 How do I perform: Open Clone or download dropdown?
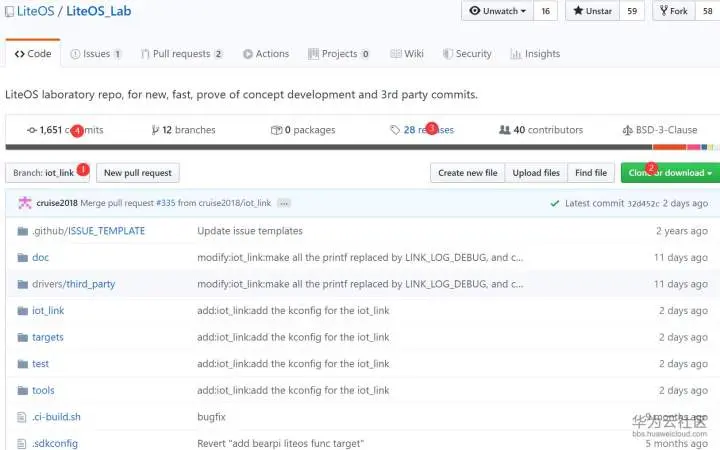coord(670,173)
